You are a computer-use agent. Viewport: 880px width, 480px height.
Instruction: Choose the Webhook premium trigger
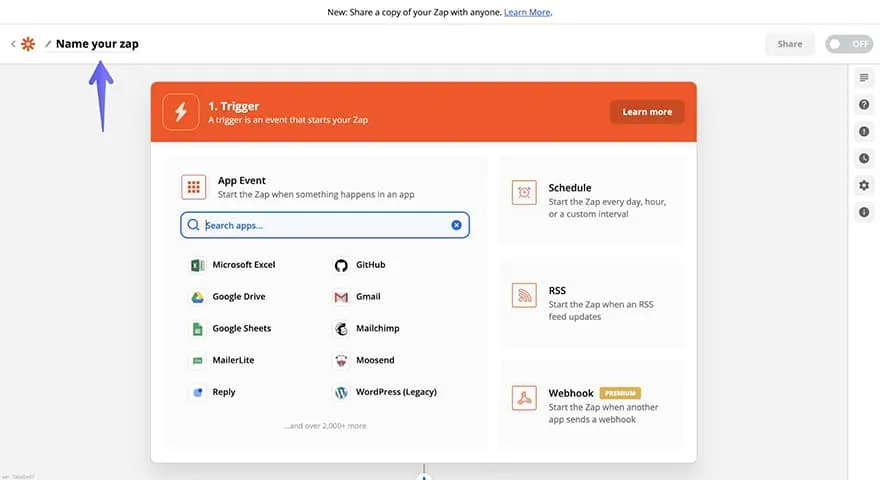(592, 406)
